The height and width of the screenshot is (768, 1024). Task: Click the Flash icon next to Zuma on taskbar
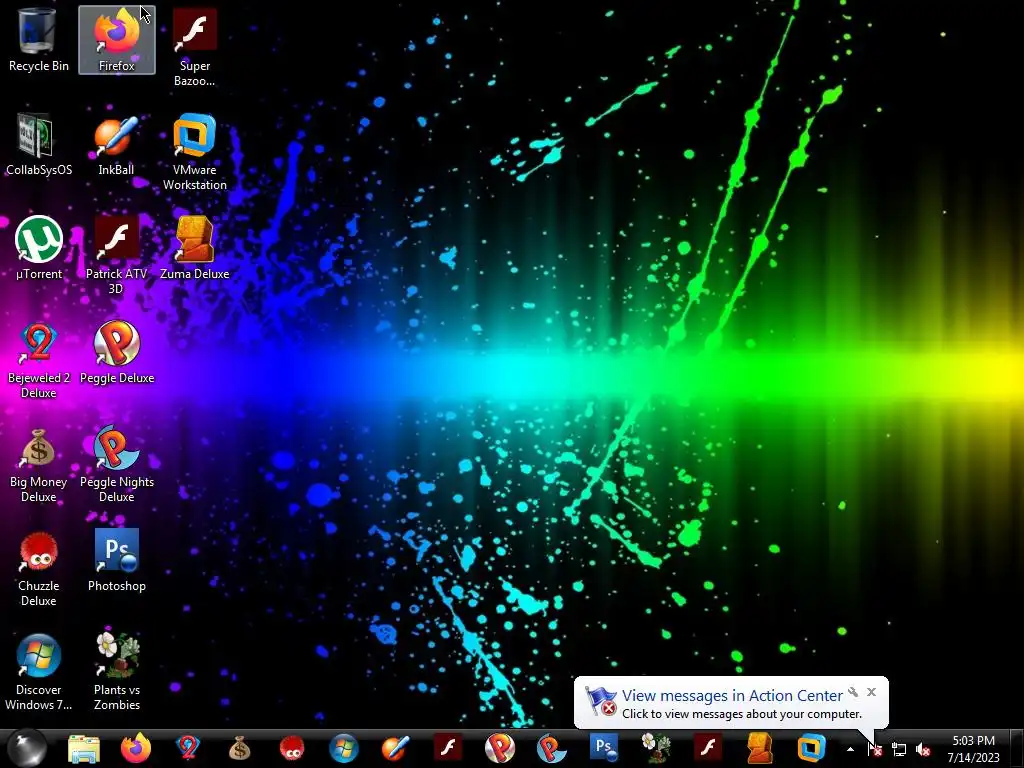708,748
